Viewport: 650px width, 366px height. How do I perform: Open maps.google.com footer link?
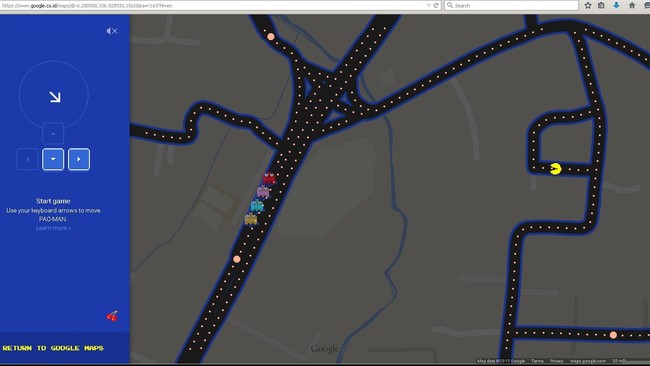(588, 361)
